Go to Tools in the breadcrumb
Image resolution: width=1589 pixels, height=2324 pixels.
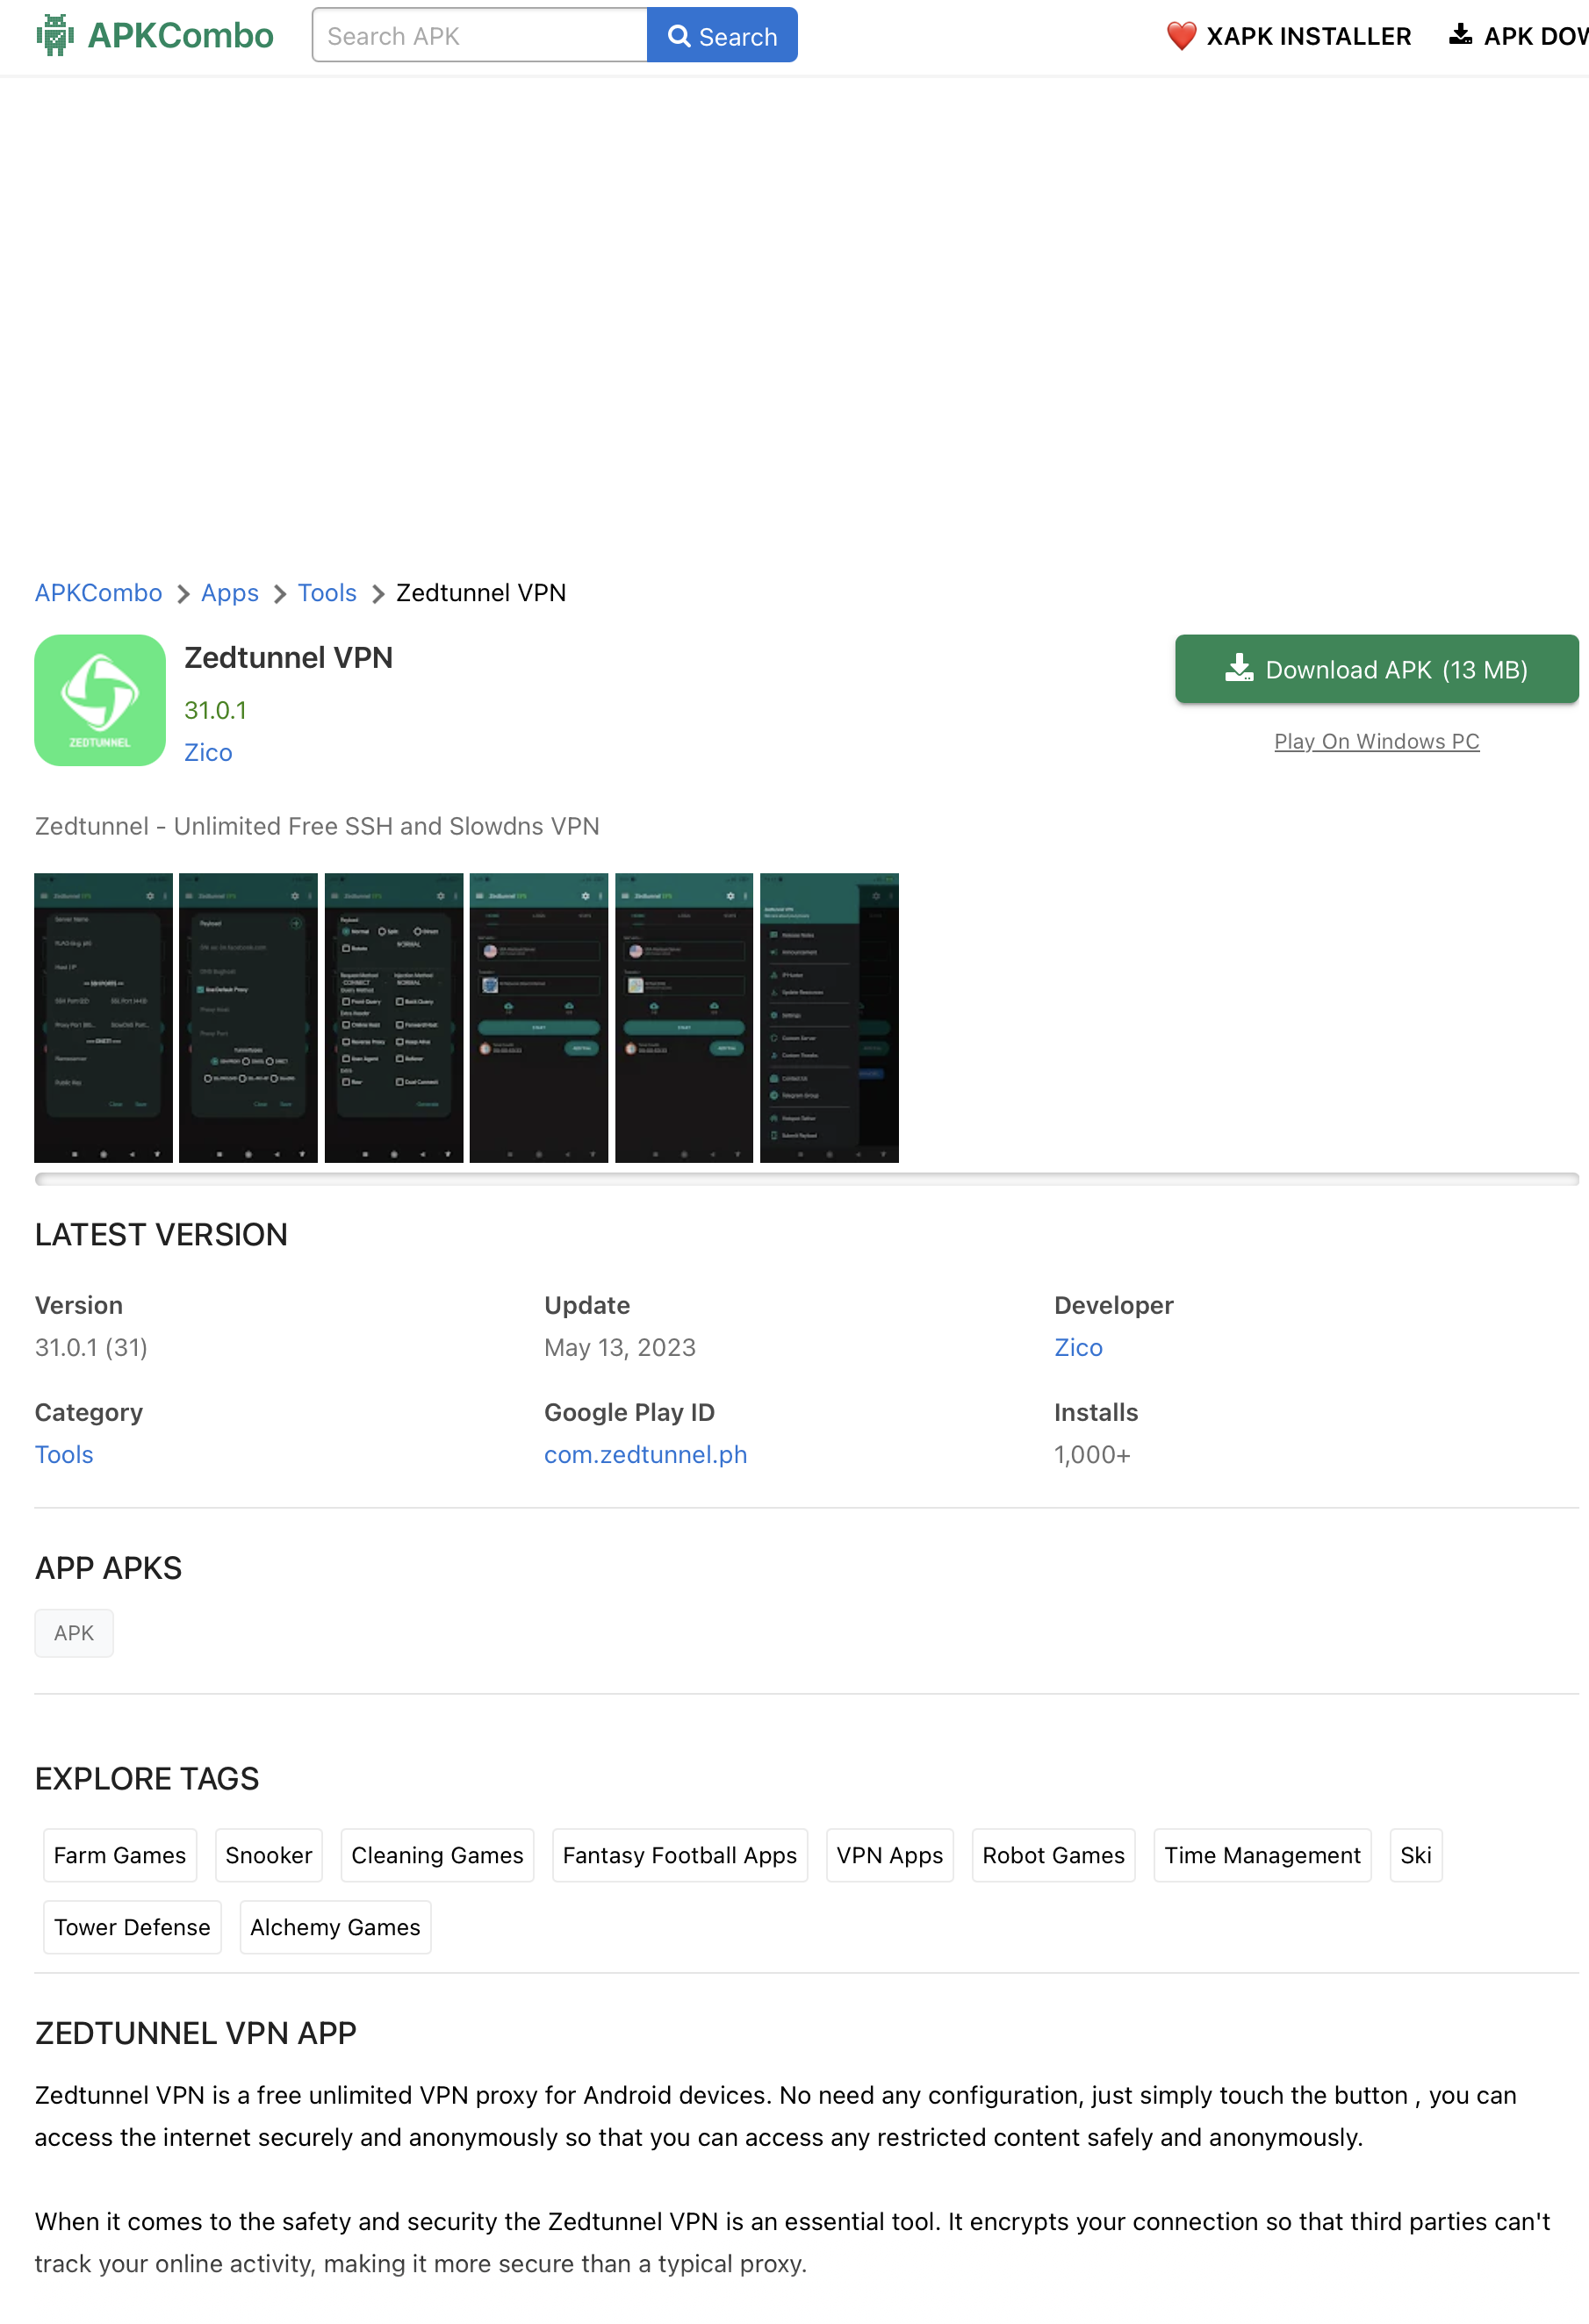tap(327, 593)
